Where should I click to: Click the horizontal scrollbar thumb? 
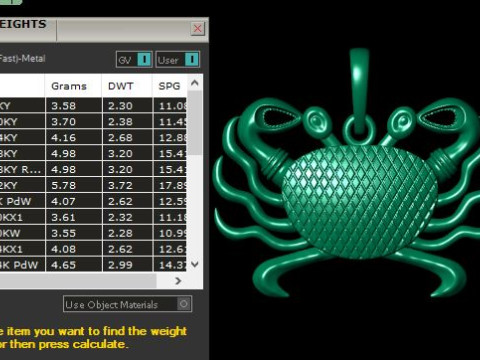coord(78,281)
